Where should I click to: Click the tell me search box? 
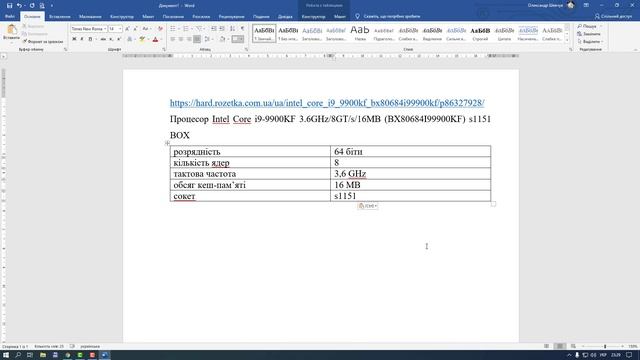(388, 17)
